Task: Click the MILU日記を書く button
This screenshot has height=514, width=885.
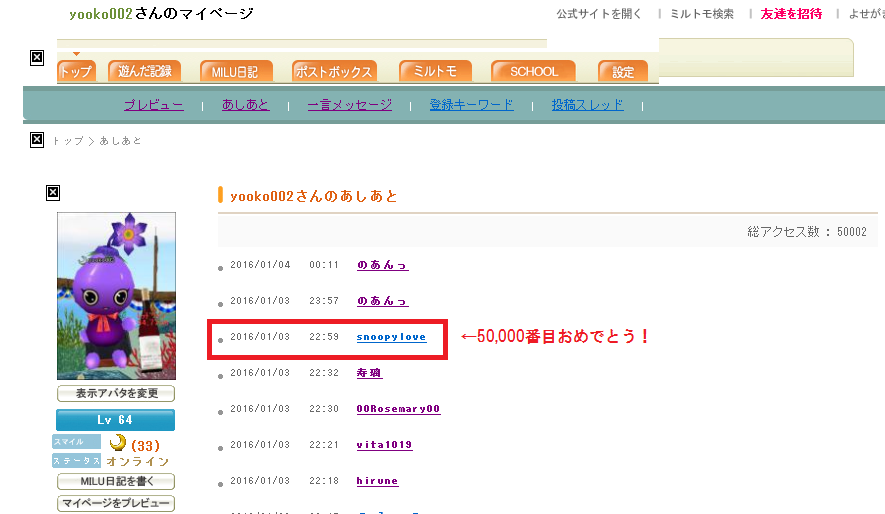Action: click(x=115, y=482)
